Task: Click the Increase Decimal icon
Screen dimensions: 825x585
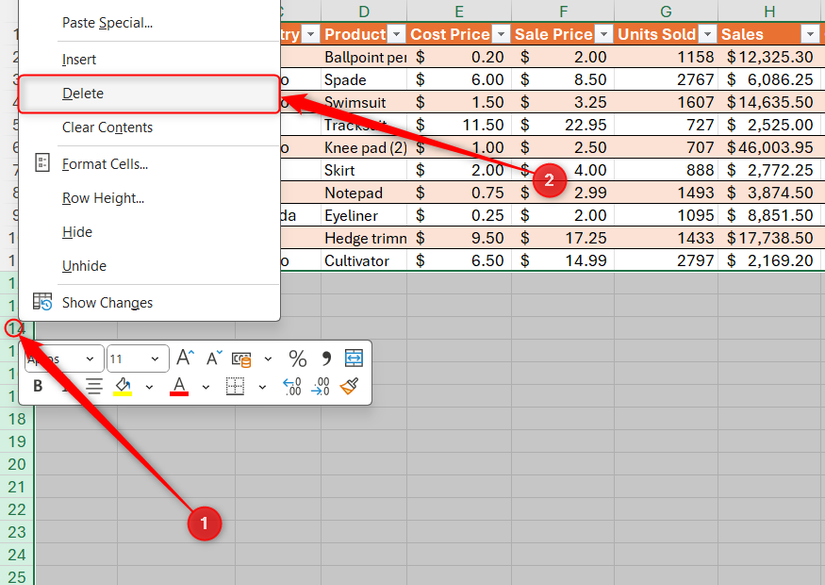Action: point(291,385)
